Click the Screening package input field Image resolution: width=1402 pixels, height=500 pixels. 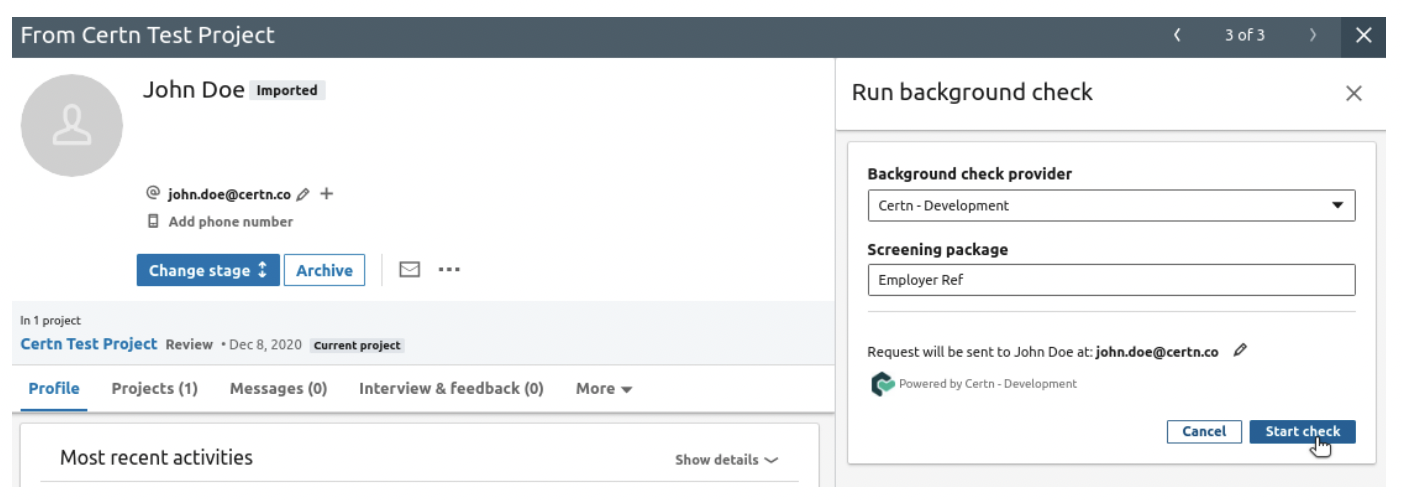(1110, 280)
